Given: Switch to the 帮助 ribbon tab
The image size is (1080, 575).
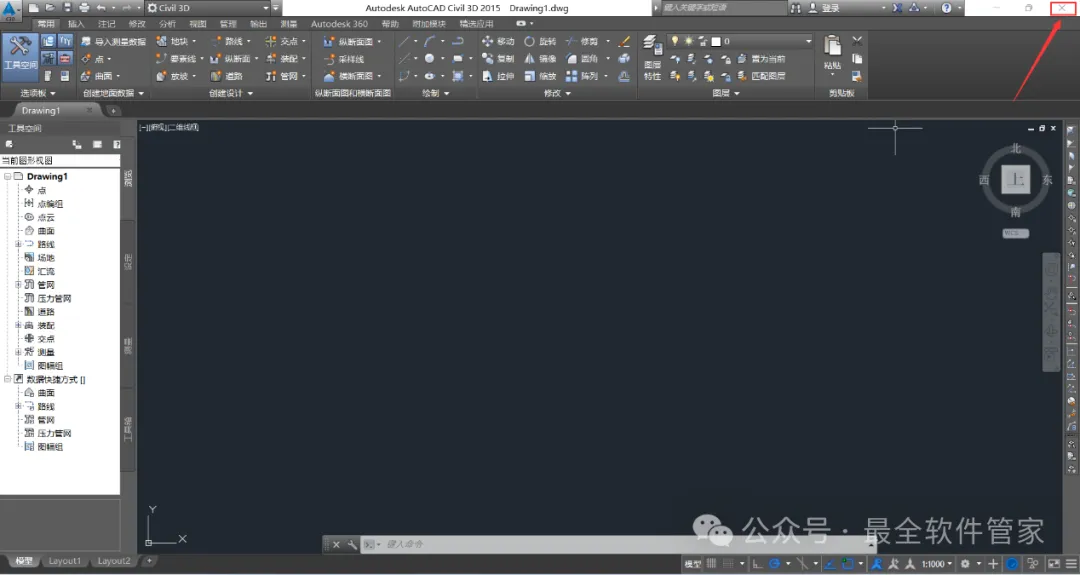Looking at the screenshot, I should [390, 23].
